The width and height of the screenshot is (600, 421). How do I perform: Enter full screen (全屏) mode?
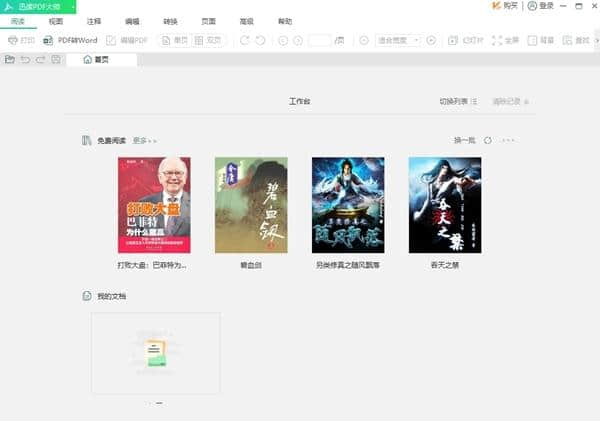[x=504, y=40]
